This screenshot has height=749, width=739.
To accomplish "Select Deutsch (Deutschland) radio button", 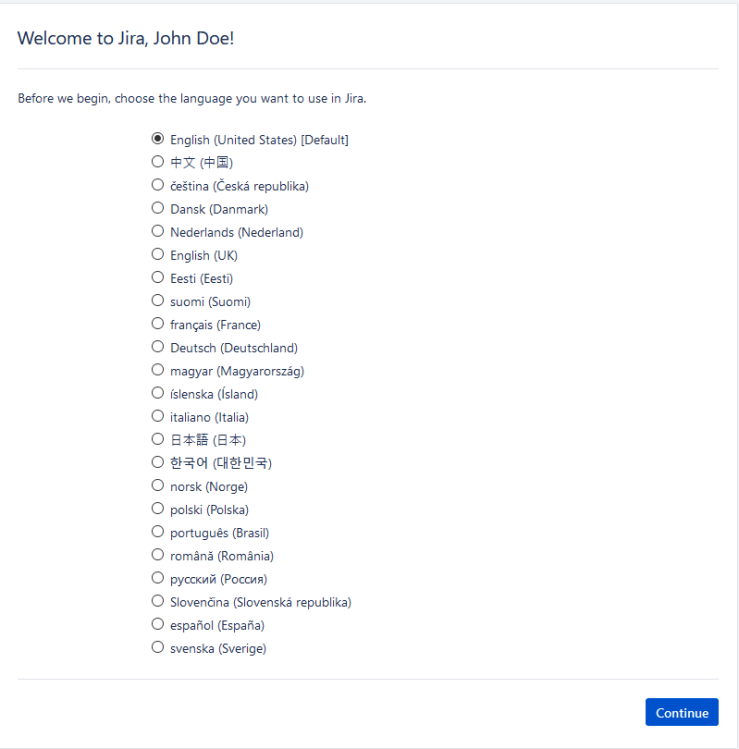I will 157,347.
